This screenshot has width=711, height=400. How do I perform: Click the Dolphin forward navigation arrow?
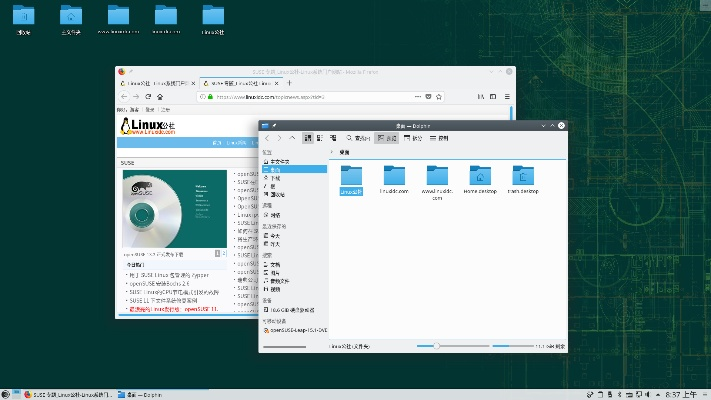click(280, 138)
